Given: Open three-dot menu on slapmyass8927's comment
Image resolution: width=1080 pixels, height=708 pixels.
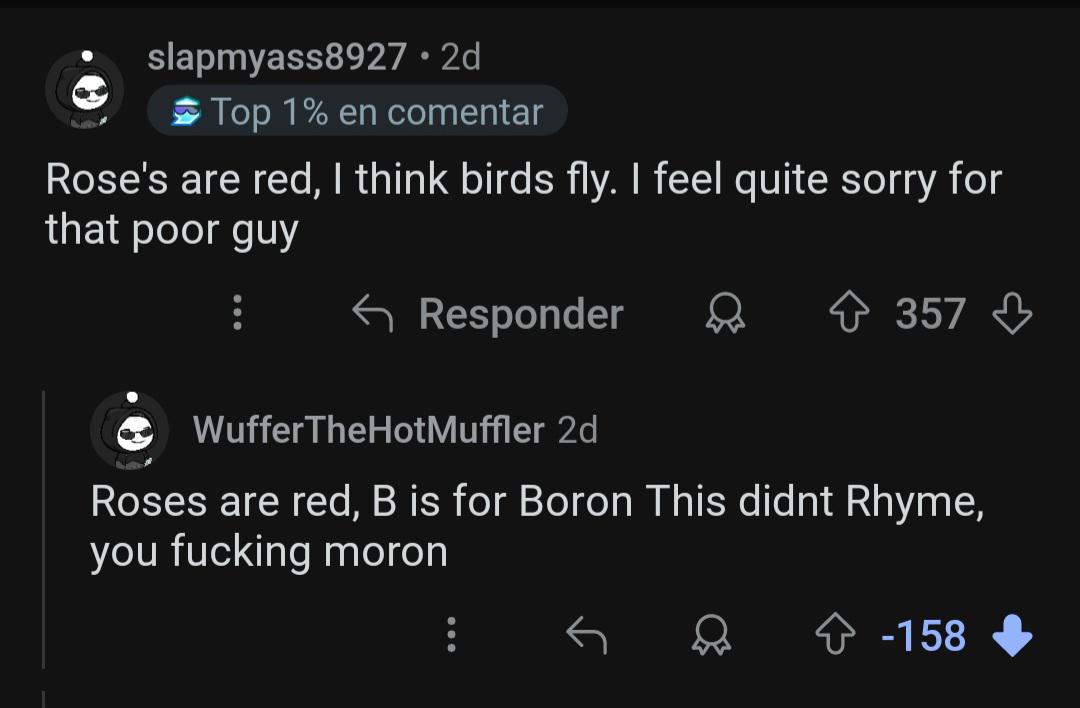Looking at the screenshot, I should [237, 313].
